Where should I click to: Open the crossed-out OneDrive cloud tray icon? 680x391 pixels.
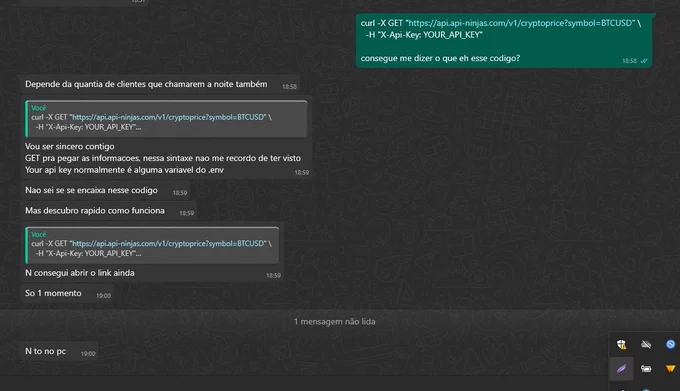[646, 344]
